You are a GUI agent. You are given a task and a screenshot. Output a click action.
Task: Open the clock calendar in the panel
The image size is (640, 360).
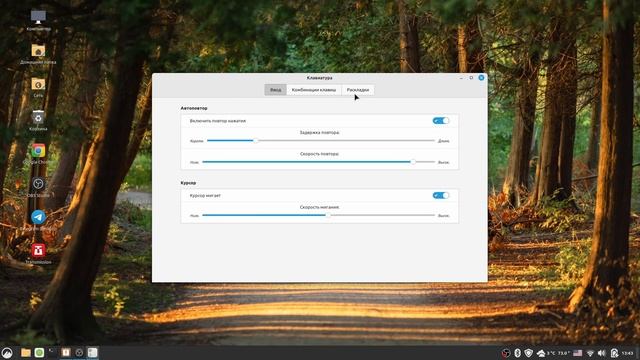coord(628,353)
